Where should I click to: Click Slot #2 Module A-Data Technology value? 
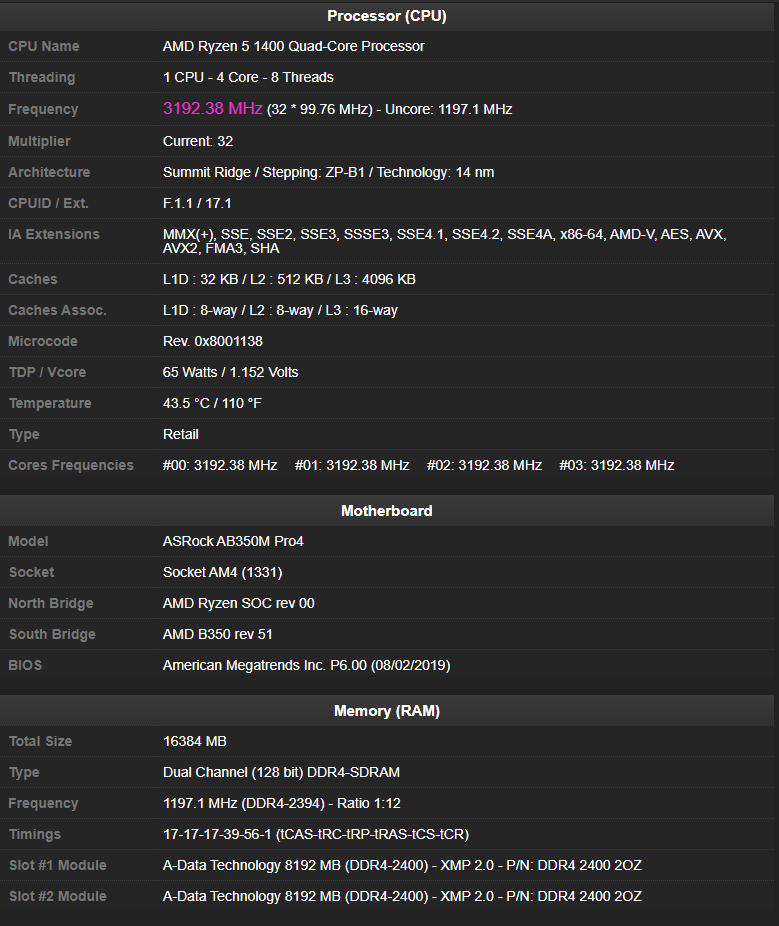point(402,896)
